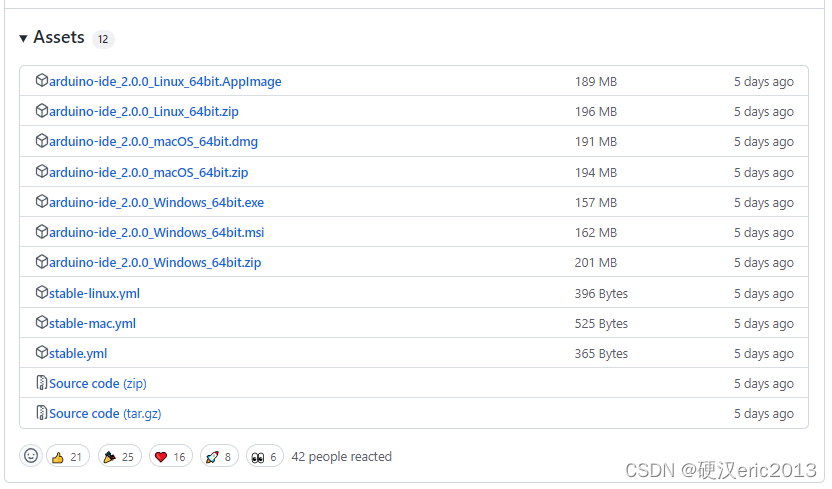The height and width of the screenshot is (489, 832).
Task: Click the Assets count badge 12
Action: click(x=103, y=39)
